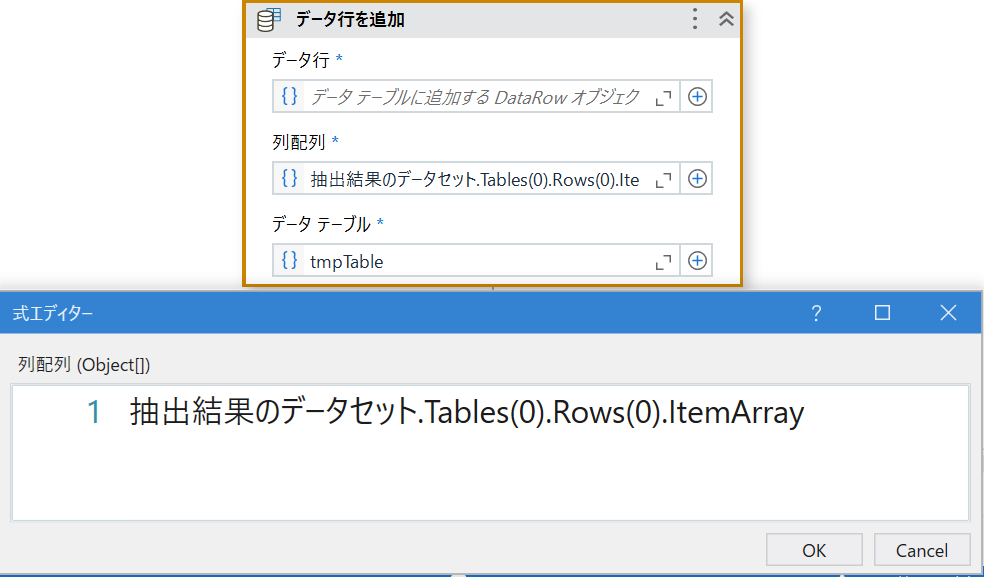Click the help question mark in 式エディター
Viewport: 984px width, 577px height.
click(816, 313)
